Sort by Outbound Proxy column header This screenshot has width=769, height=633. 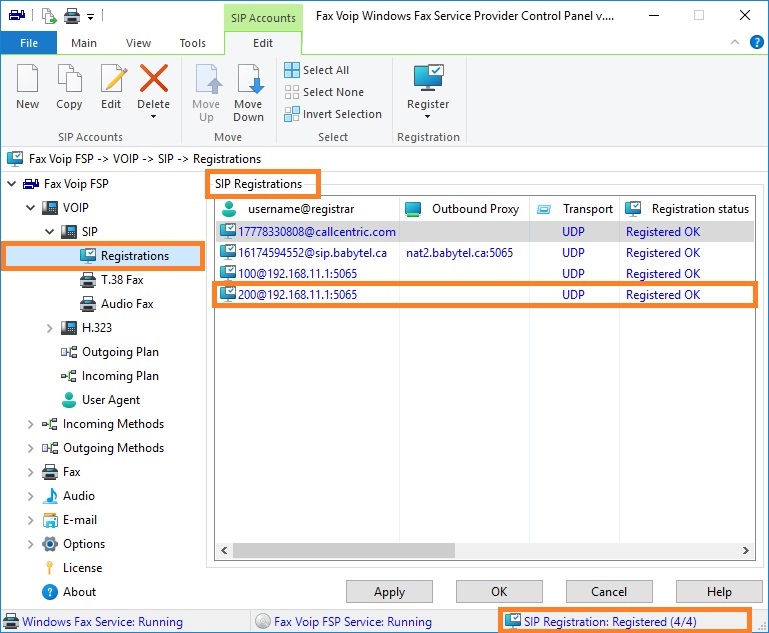point(464,209)
